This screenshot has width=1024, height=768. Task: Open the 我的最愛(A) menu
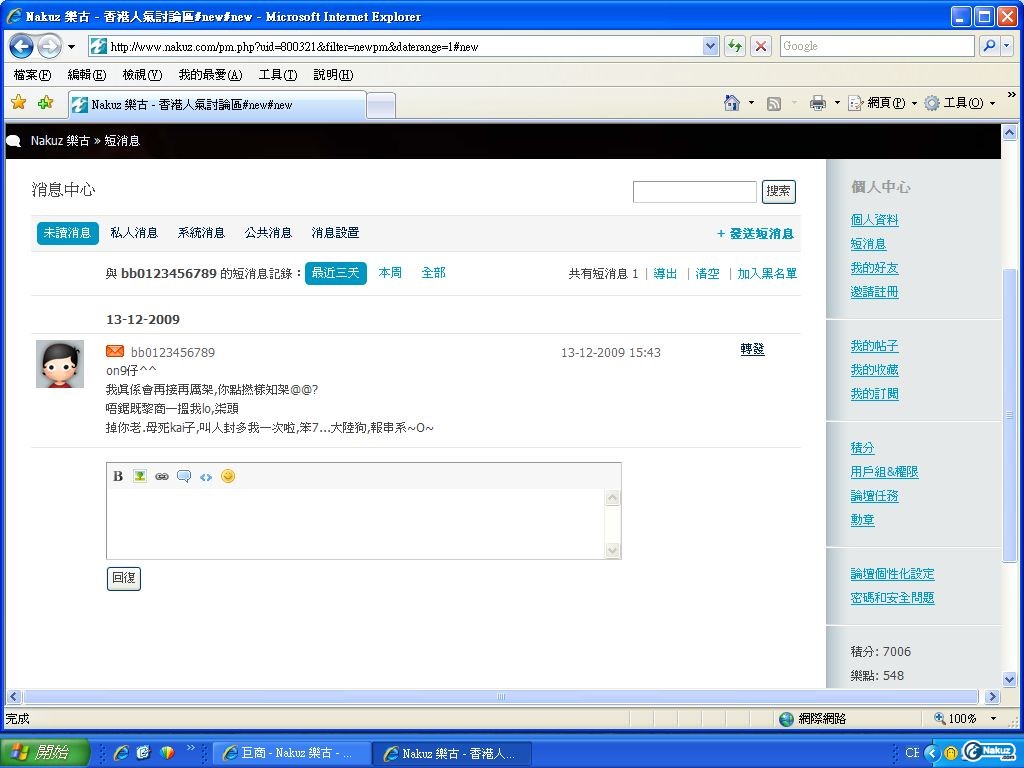click(x=210, y=75)
